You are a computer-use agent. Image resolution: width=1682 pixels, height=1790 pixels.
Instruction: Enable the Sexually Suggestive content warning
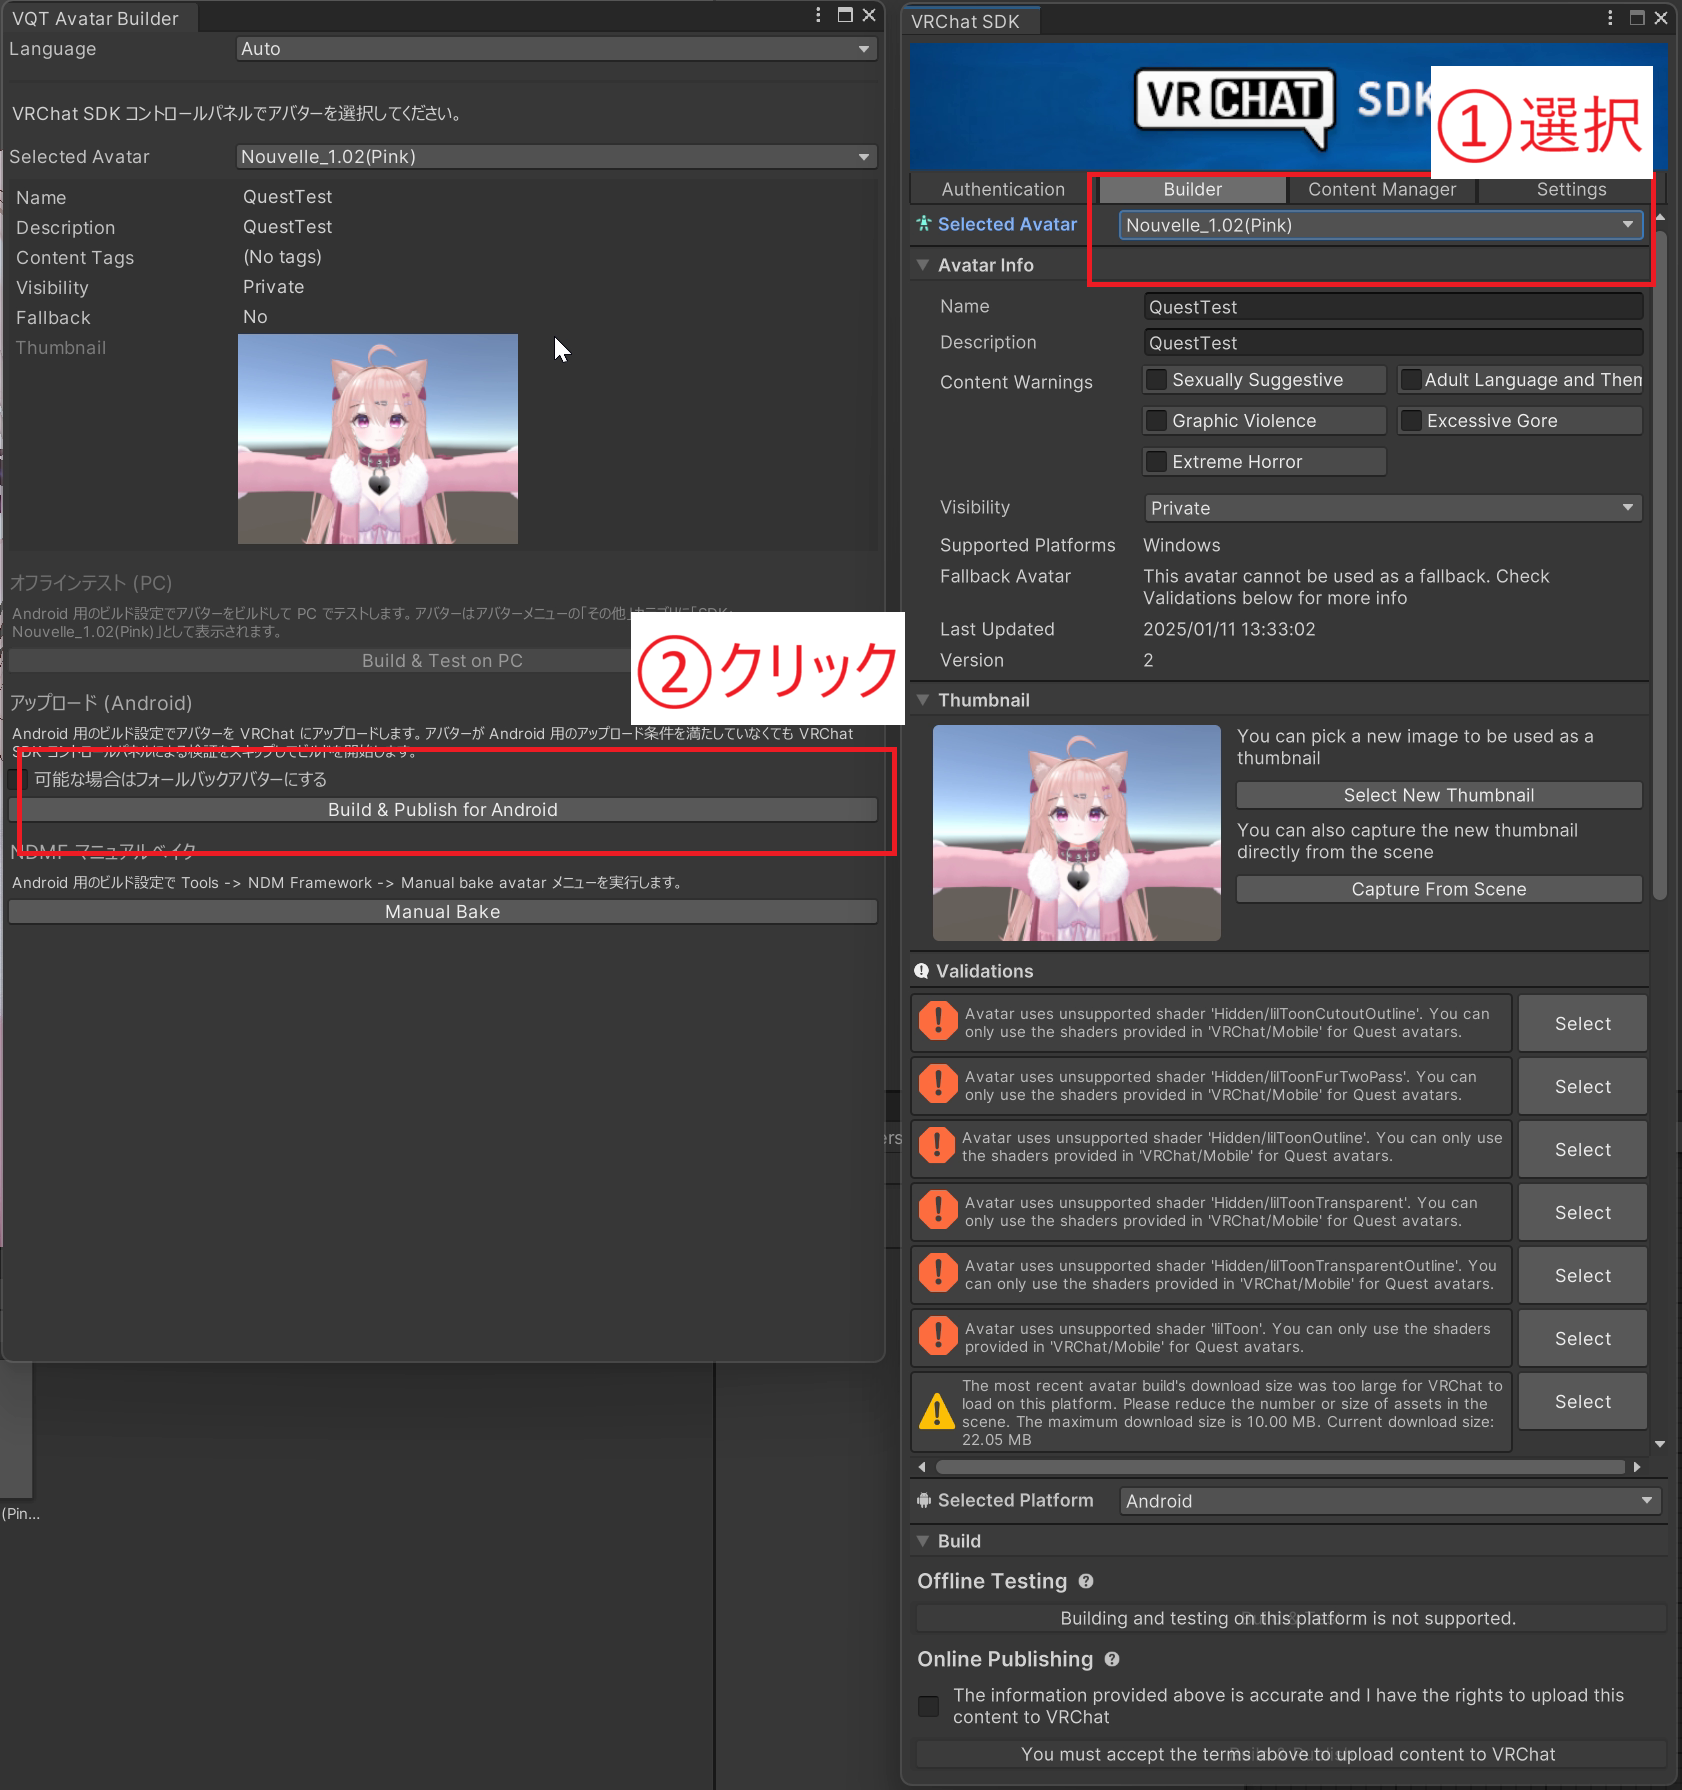tap(1157, 380)
